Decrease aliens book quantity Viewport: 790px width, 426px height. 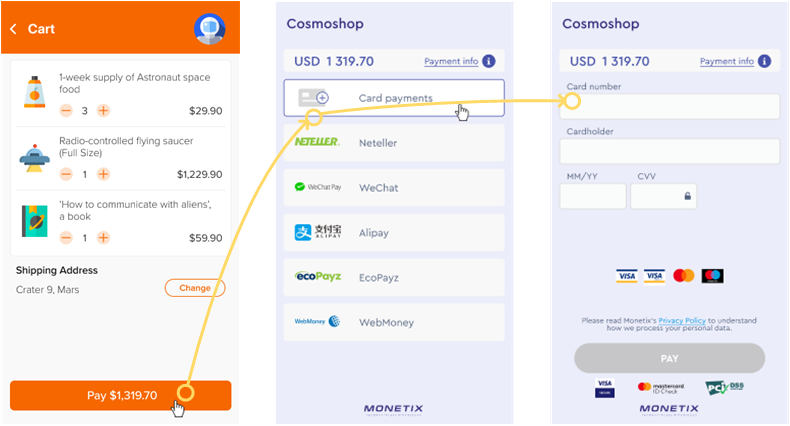point(66,238)
